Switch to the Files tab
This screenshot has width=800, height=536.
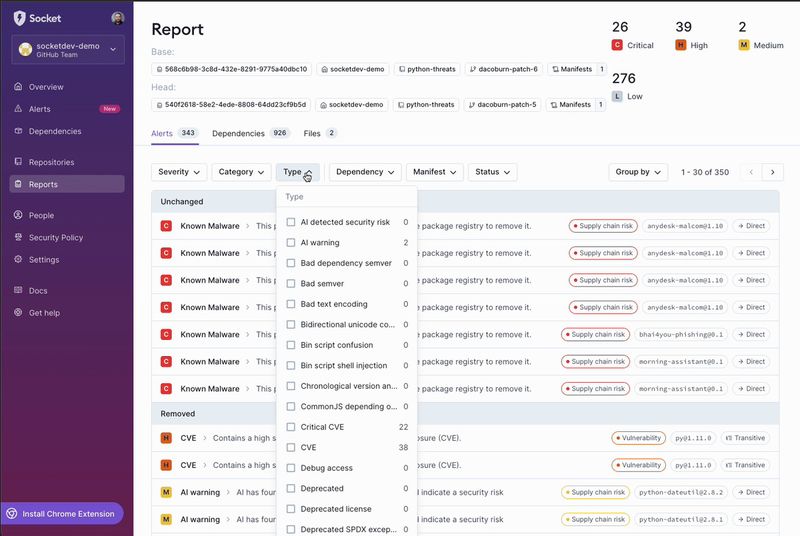[320, 134]
